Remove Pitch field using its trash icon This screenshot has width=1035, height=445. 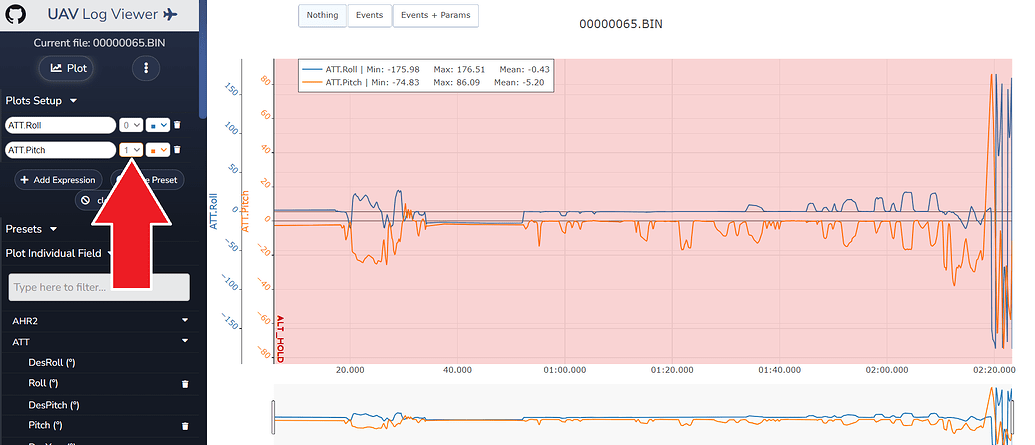tap(185, 425)
